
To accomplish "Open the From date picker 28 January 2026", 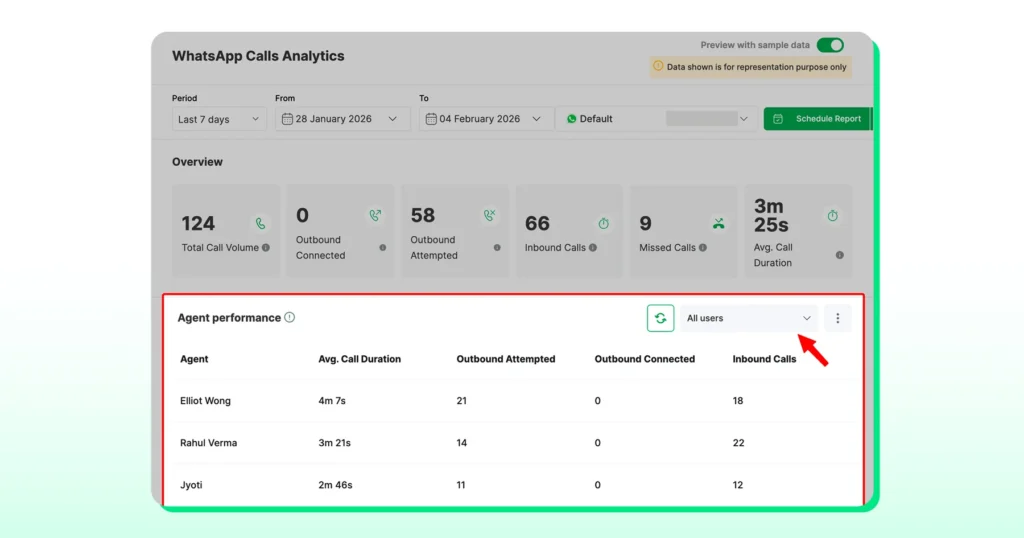I will [x=342, y=119].
